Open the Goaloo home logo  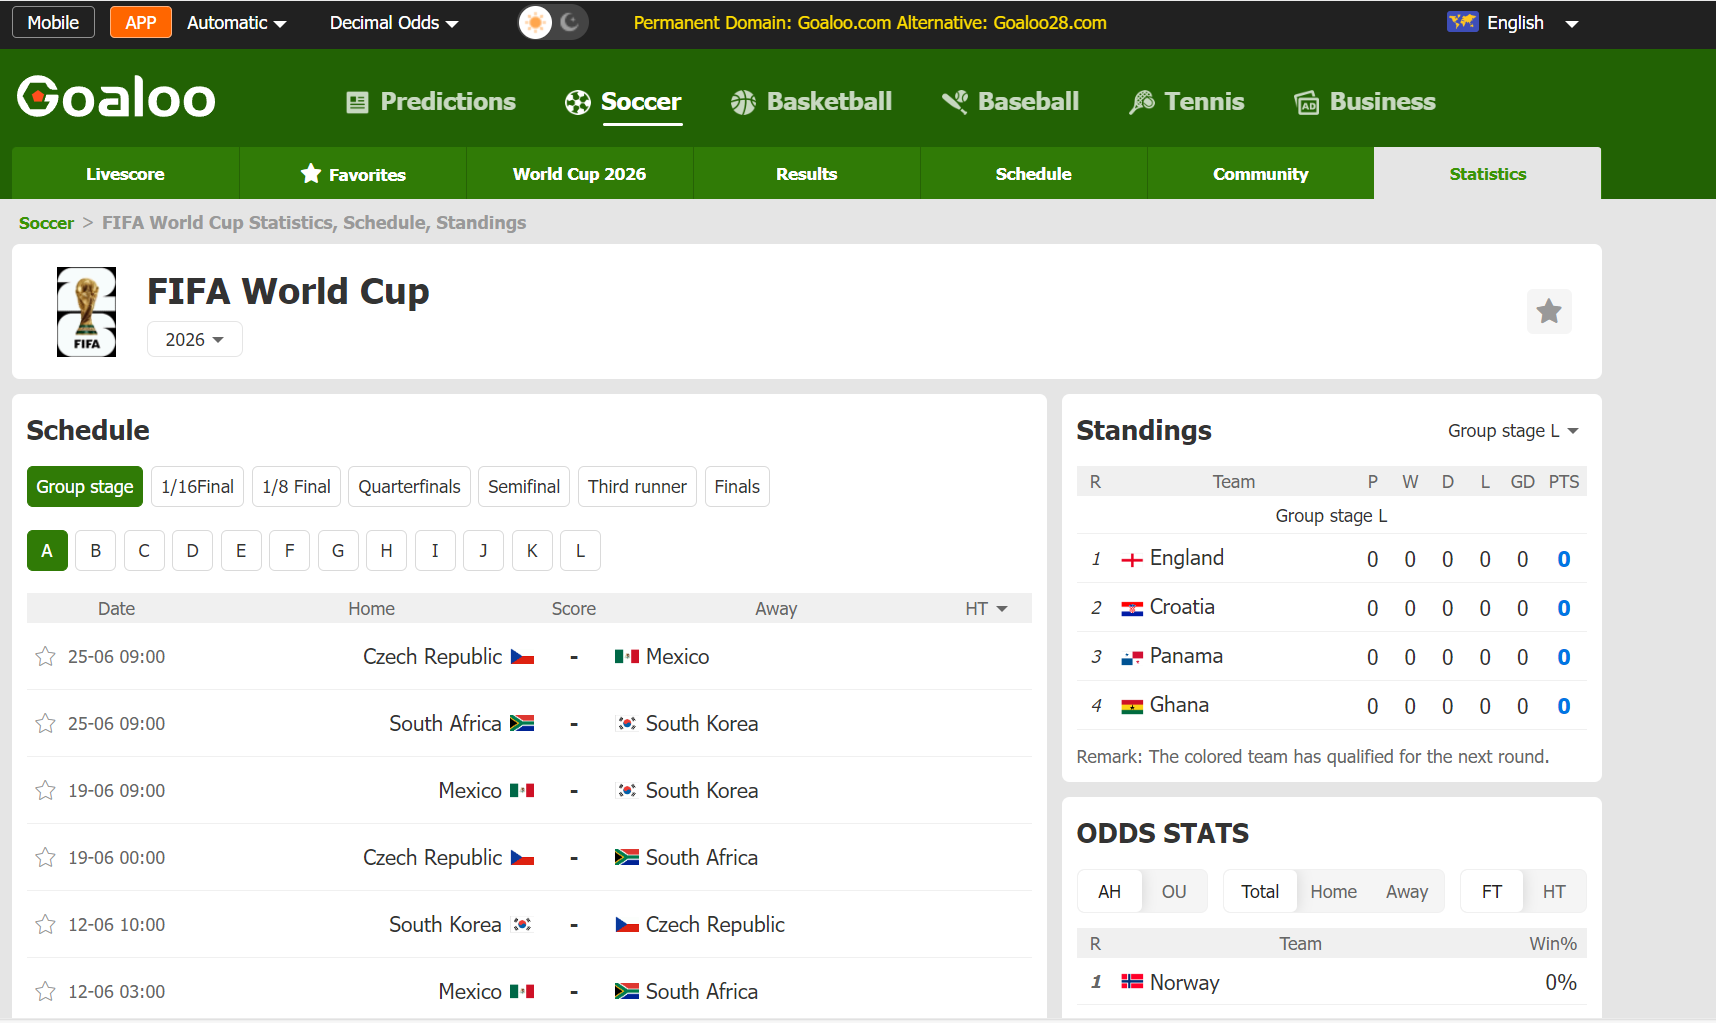tap(115, 96)
